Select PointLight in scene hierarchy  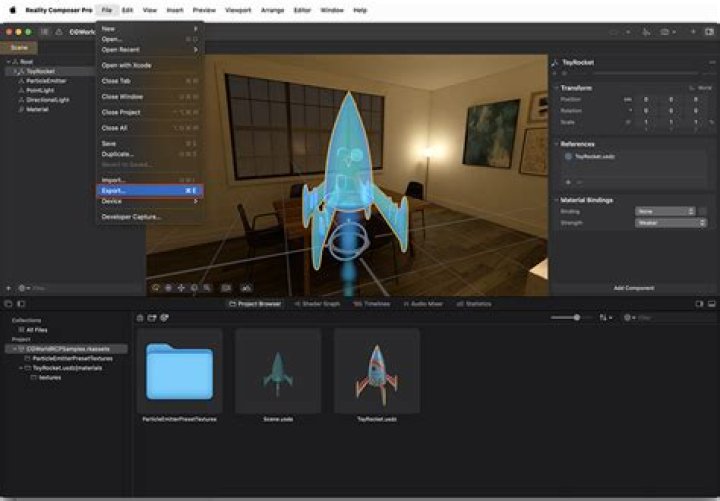point(40,90)
